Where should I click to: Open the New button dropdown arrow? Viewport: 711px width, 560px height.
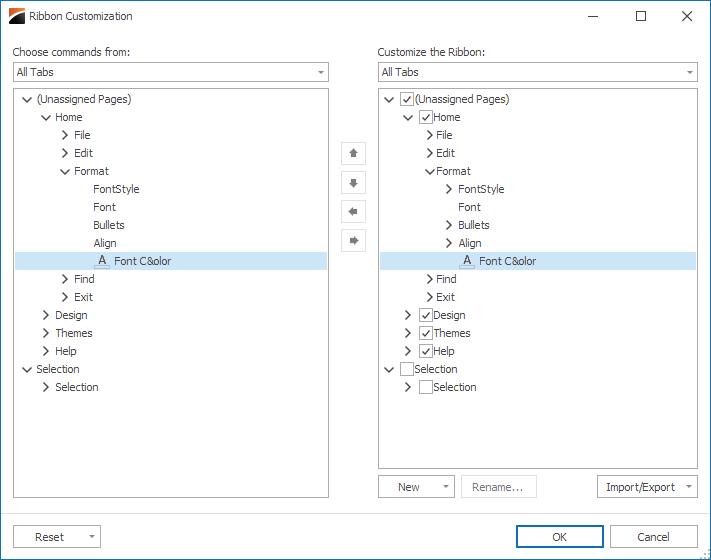pyautogui.click(x=446, y=487)
